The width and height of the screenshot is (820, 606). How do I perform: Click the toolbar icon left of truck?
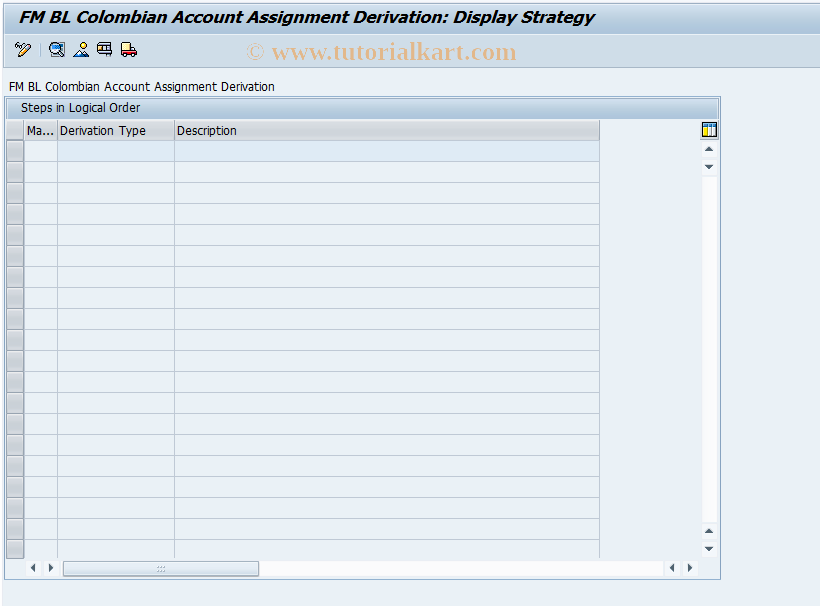[105, 50]
